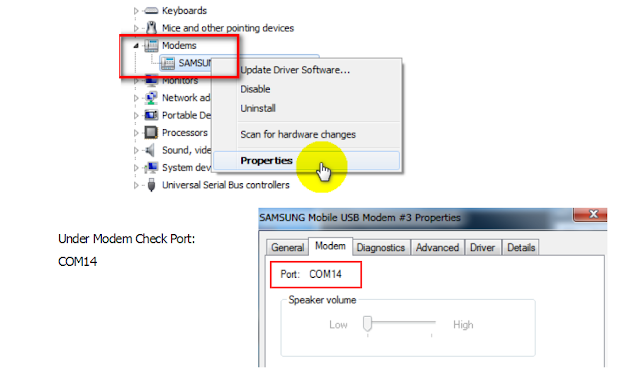Select the Modem tab
This screenshot has width=640, height=378.
click(330, 246)
